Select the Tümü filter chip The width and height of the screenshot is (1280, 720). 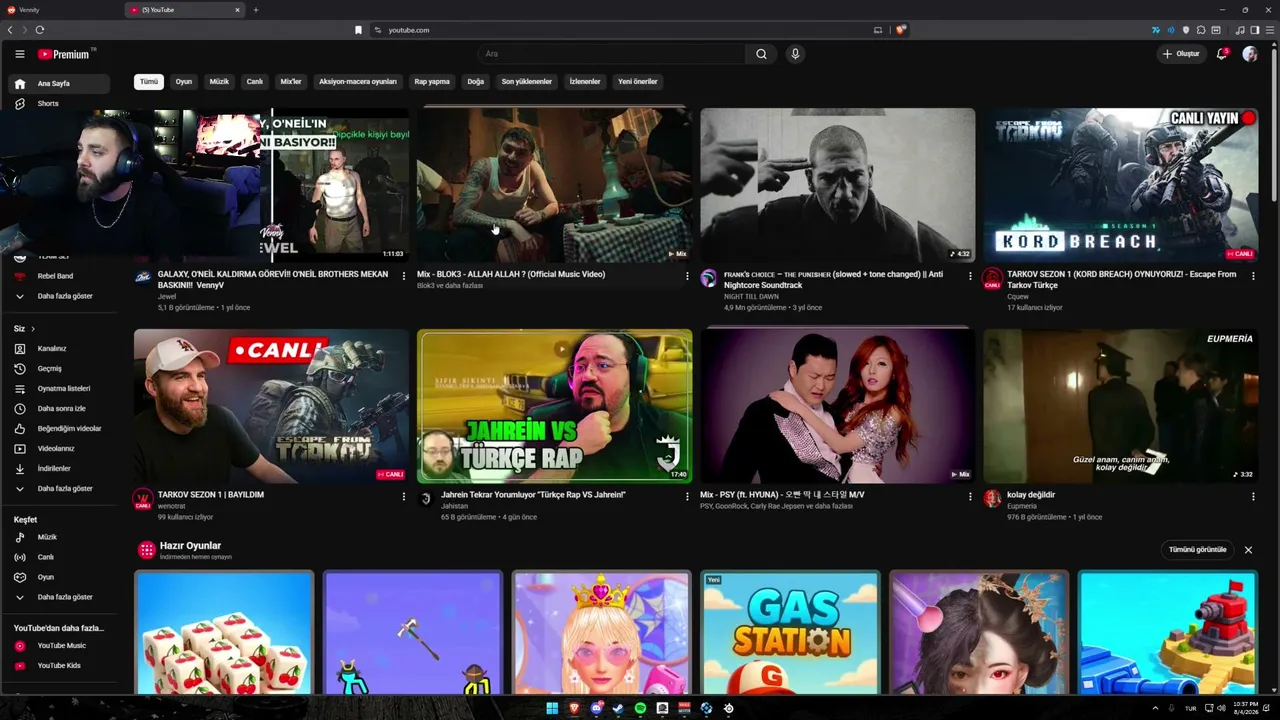tap(149, 82)
